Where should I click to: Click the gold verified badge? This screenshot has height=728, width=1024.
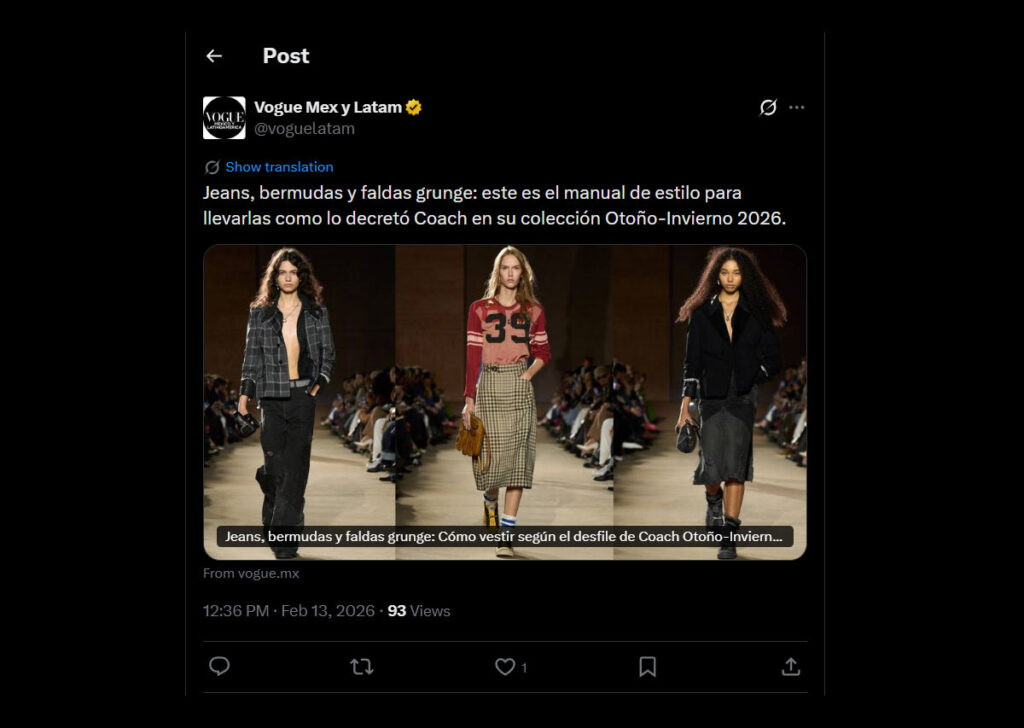(x=414, y=107)
